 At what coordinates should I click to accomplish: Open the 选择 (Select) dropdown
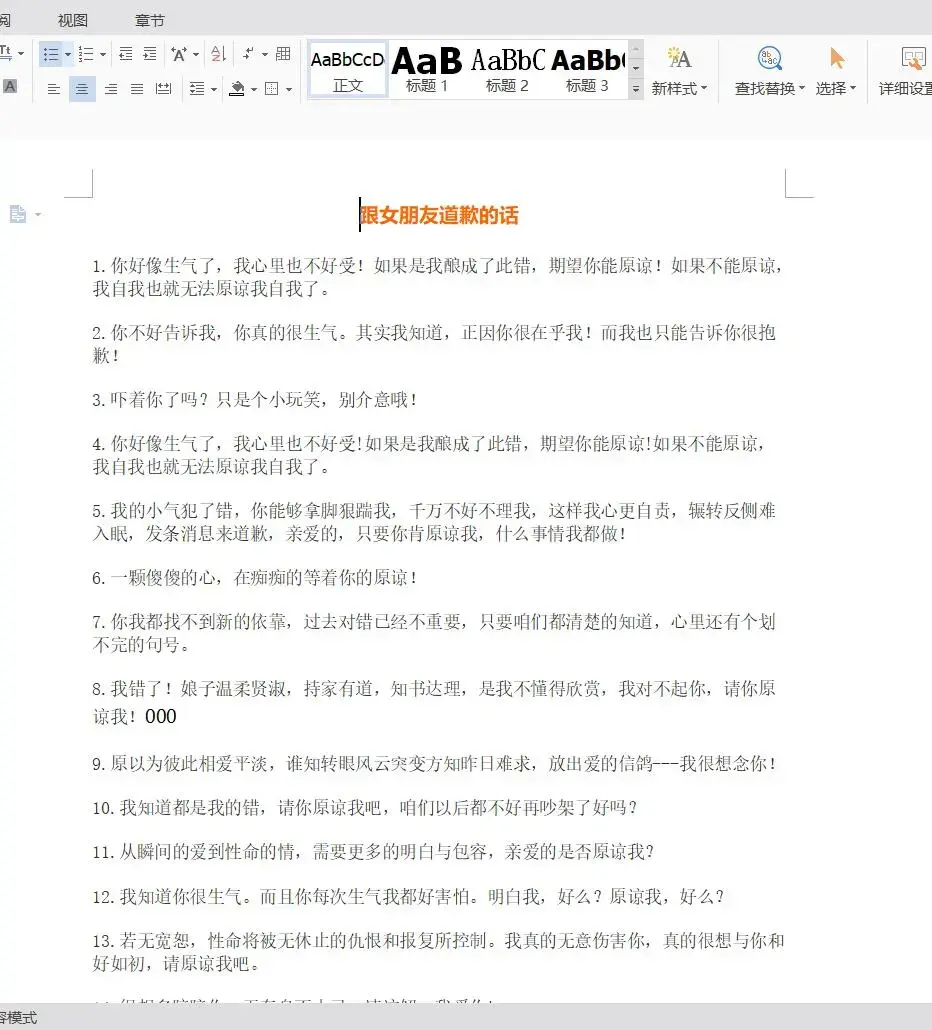tap(836, 86)
